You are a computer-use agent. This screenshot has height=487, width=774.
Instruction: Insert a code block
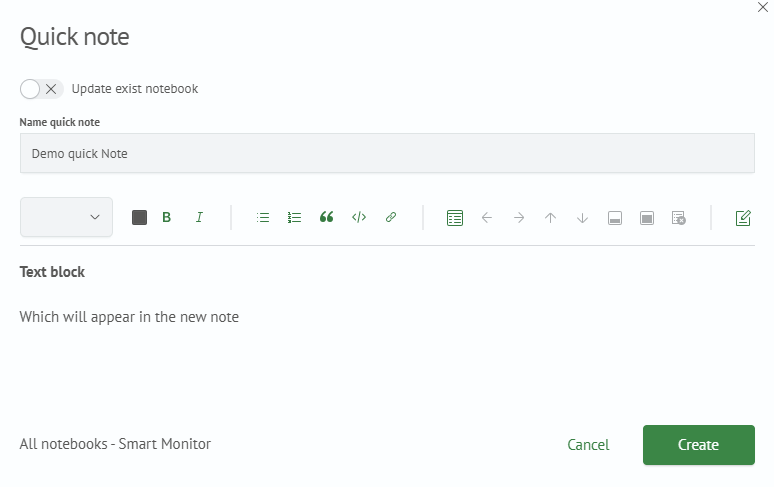click(x=359, y=217)
